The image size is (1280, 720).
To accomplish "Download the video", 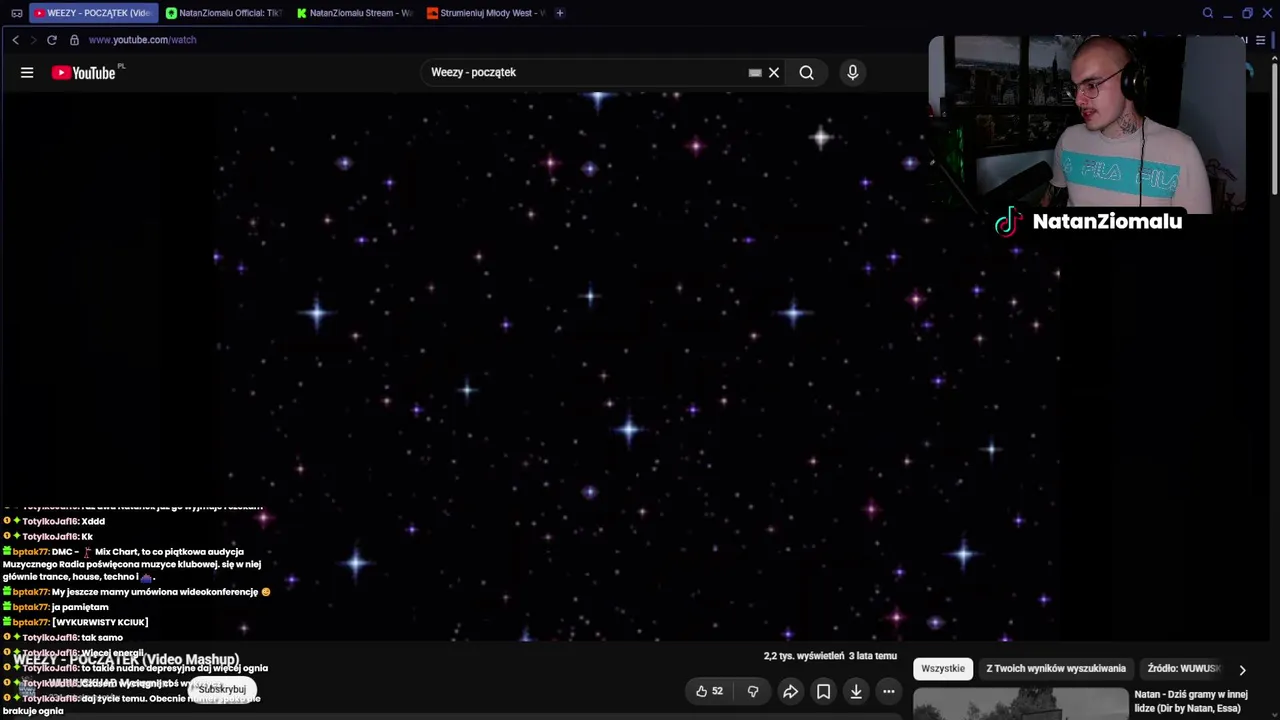I will pos(856,691).
